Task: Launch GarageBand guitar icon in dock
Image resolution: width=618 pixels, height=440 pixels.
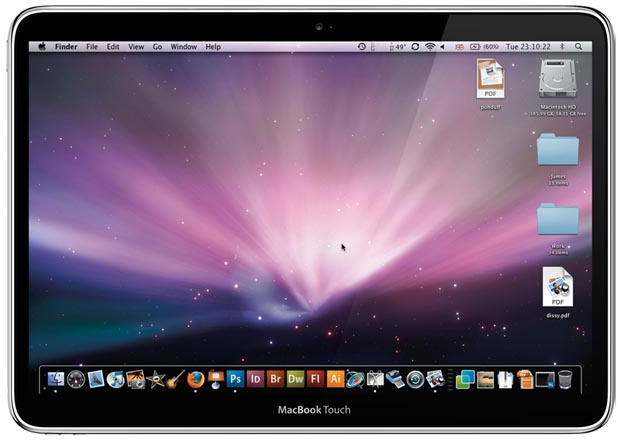Action: coord(175,379)
